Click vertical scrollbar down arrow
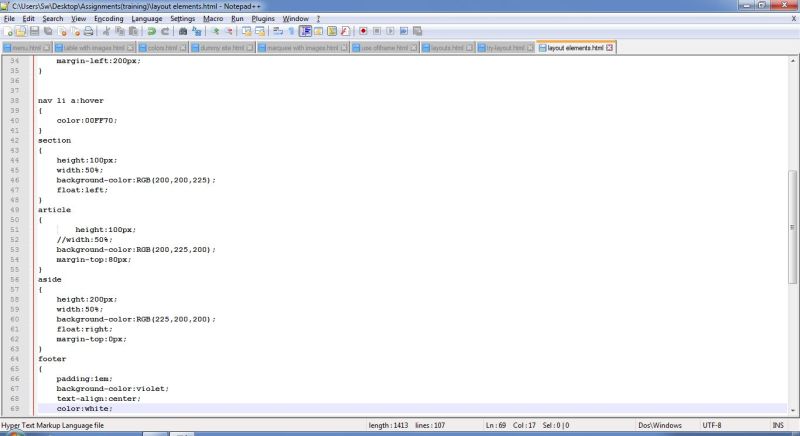 tap(793, 411)
